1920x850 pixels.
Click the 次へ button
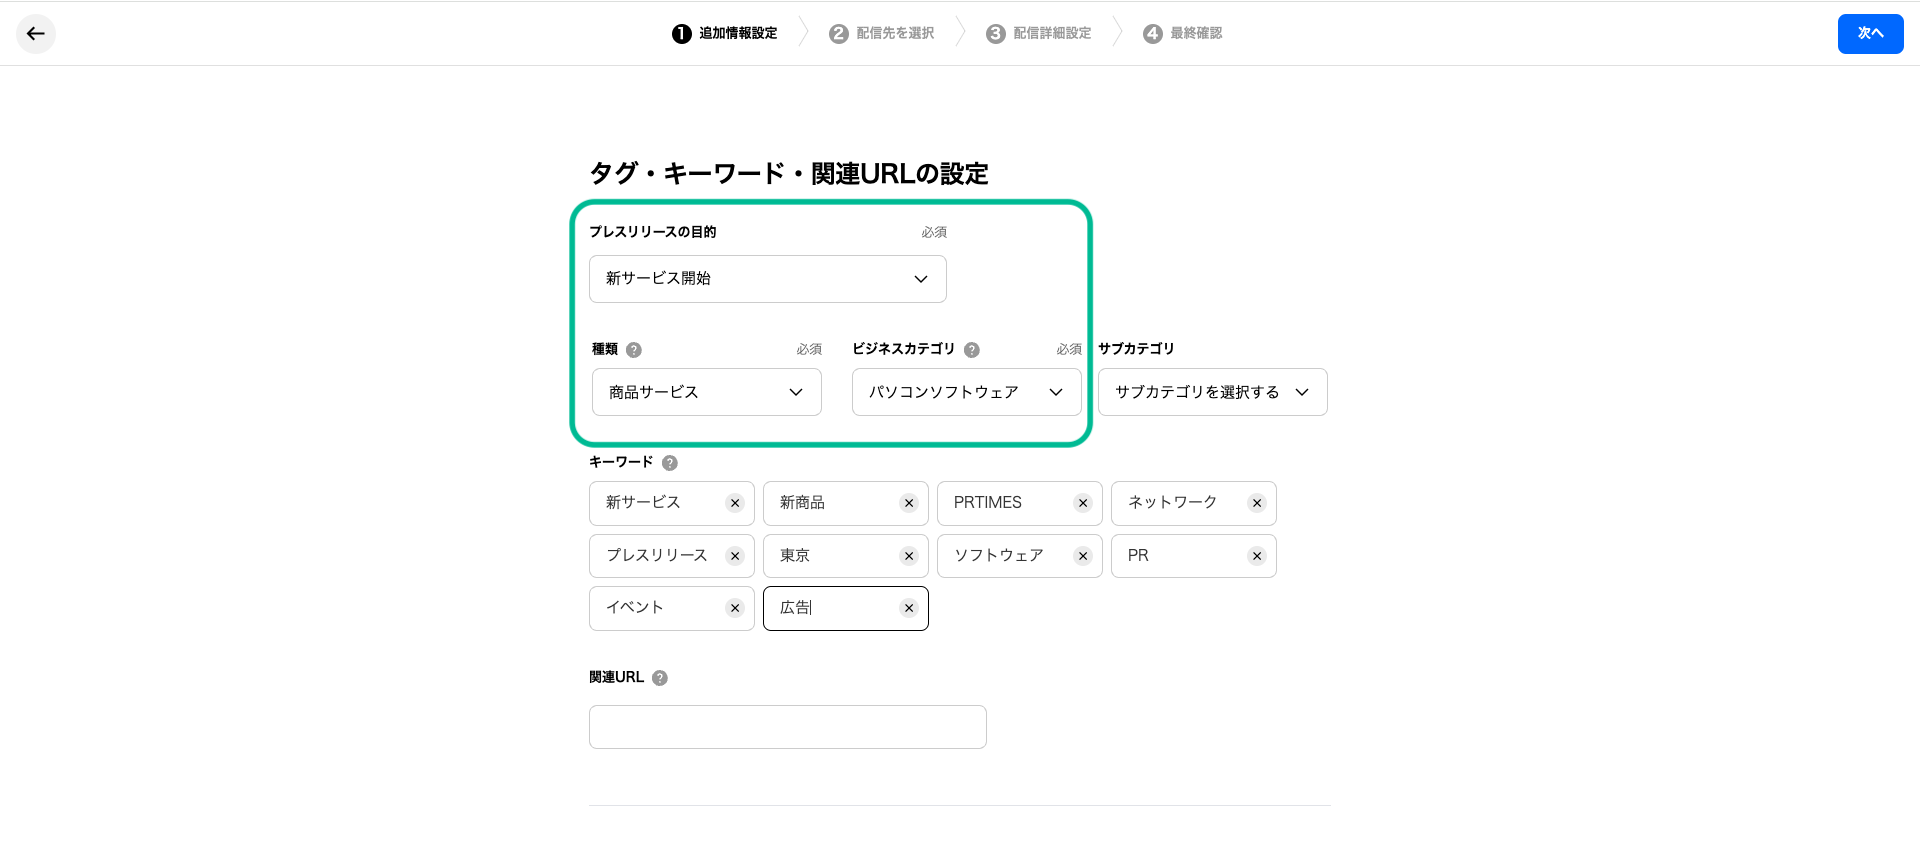pyautogui.click(x=1870, y=34)
